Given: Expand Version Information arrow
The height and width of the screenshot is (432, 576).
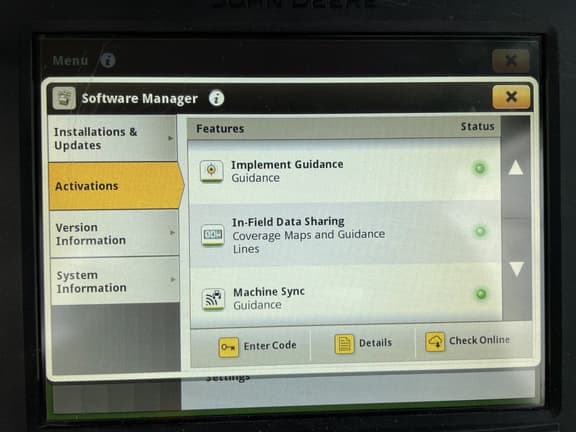Looking at the screenshot, I should (x=172, y=233).
